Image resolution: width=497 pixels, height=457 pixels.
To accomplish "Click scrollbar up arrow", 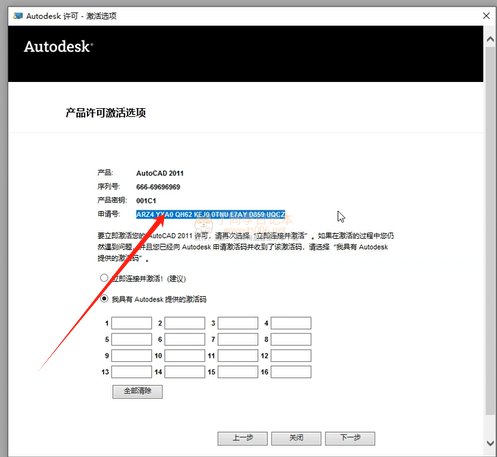I will 490,39.
